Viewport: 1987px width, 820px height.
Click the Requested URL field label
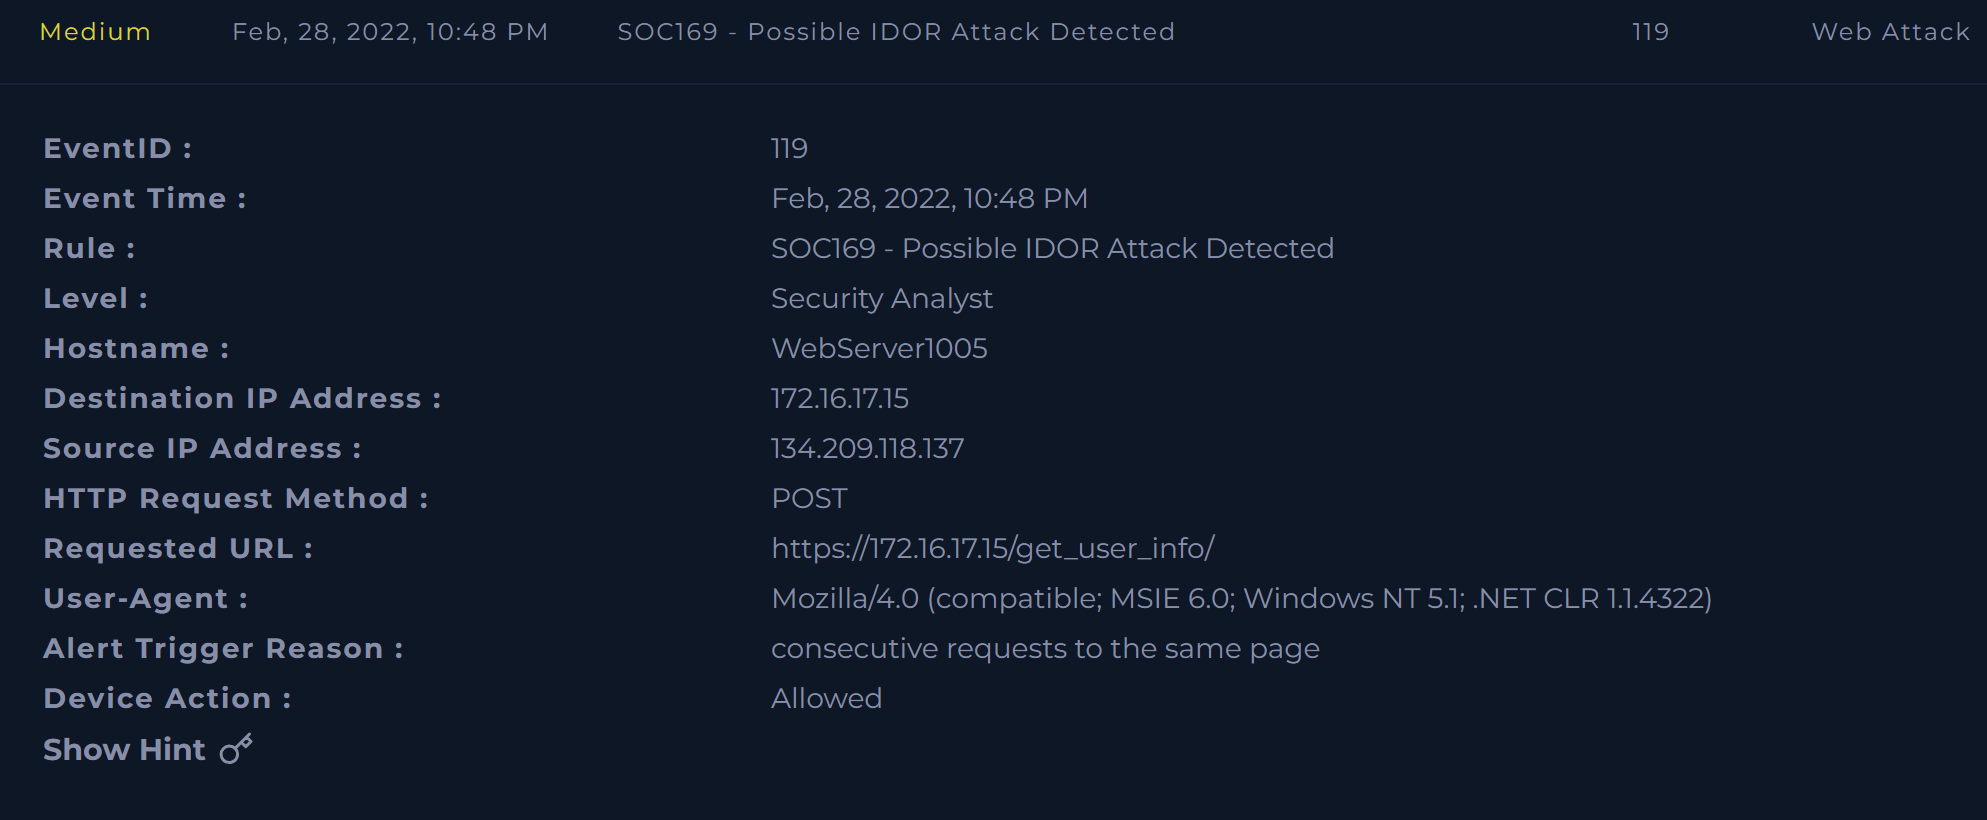point(178,548)
